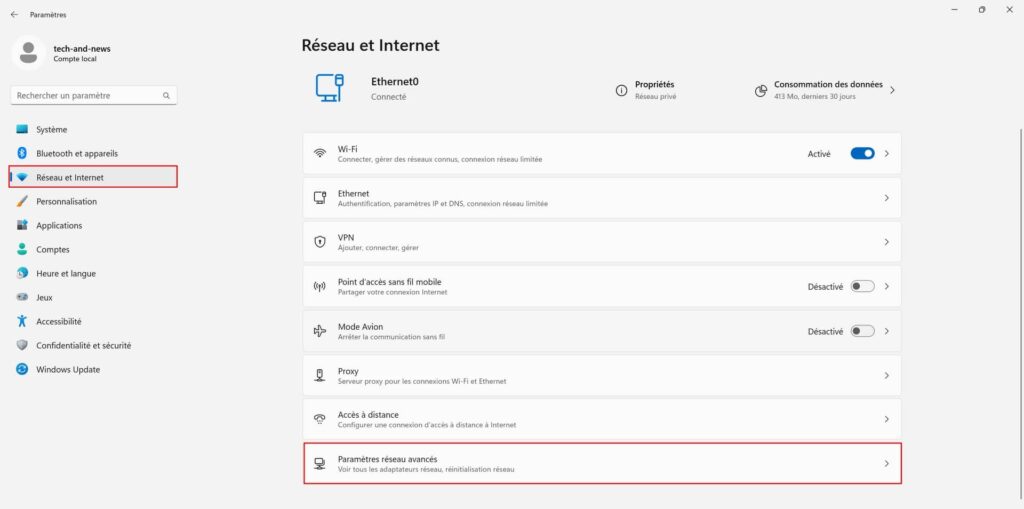Viewport: 1024px width, 509px height.
Task: Open Système settings category
Action: coord(93,129)
